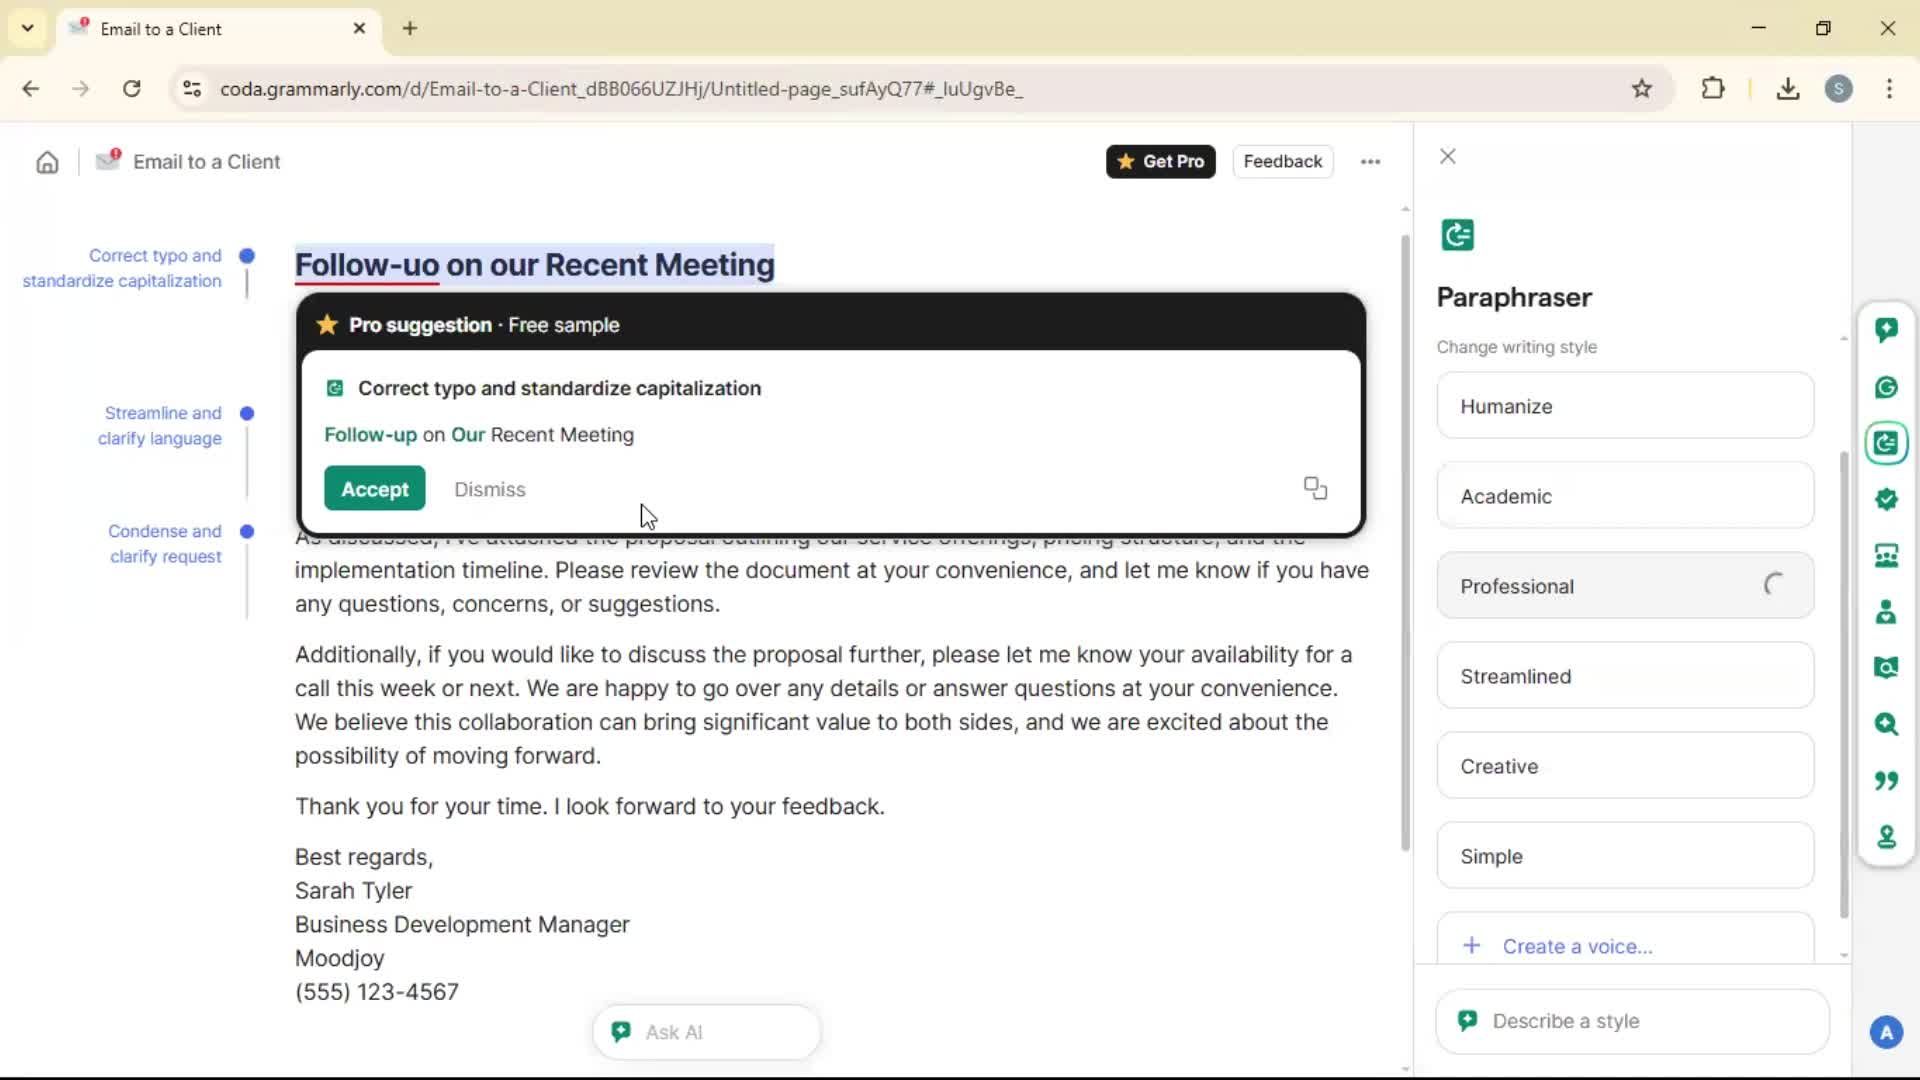The width and height of the screenshot is (1920, 1080).
Task: Open the three-dot more options menu
Action: [1370, 162]
